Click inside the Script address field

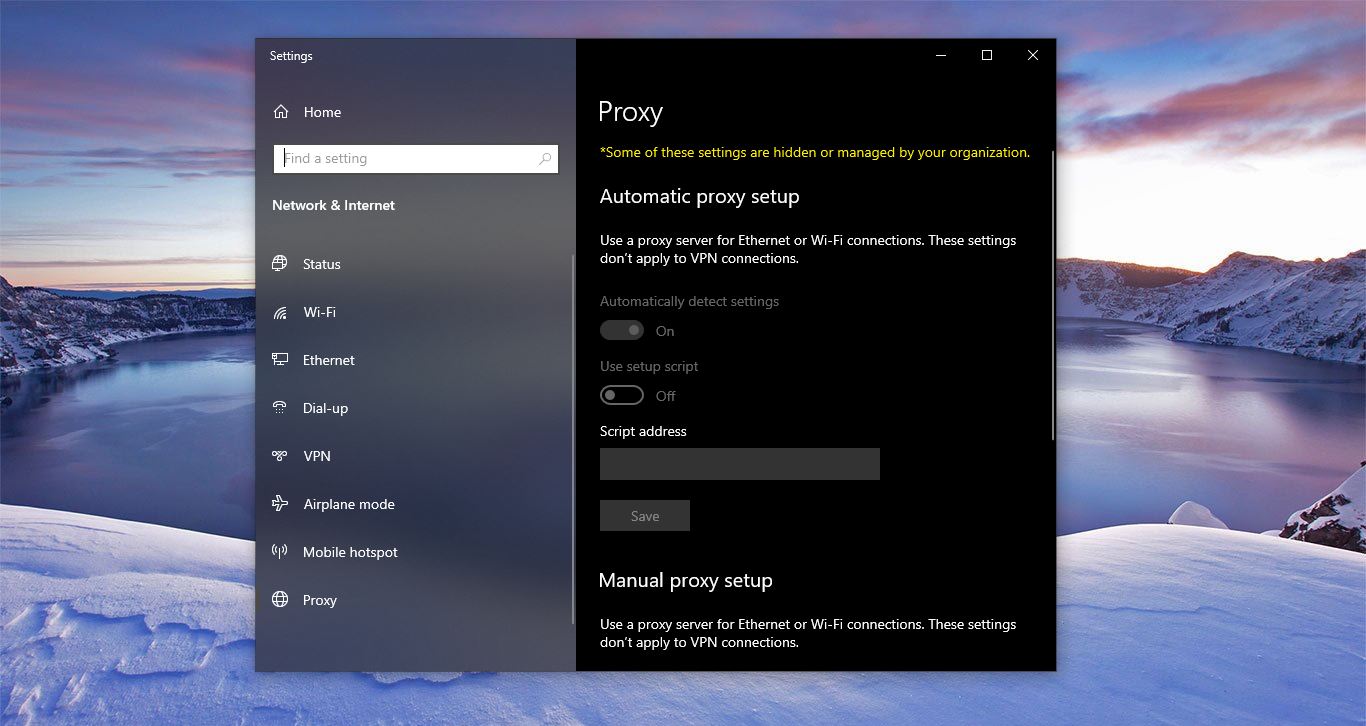point(739,463)
